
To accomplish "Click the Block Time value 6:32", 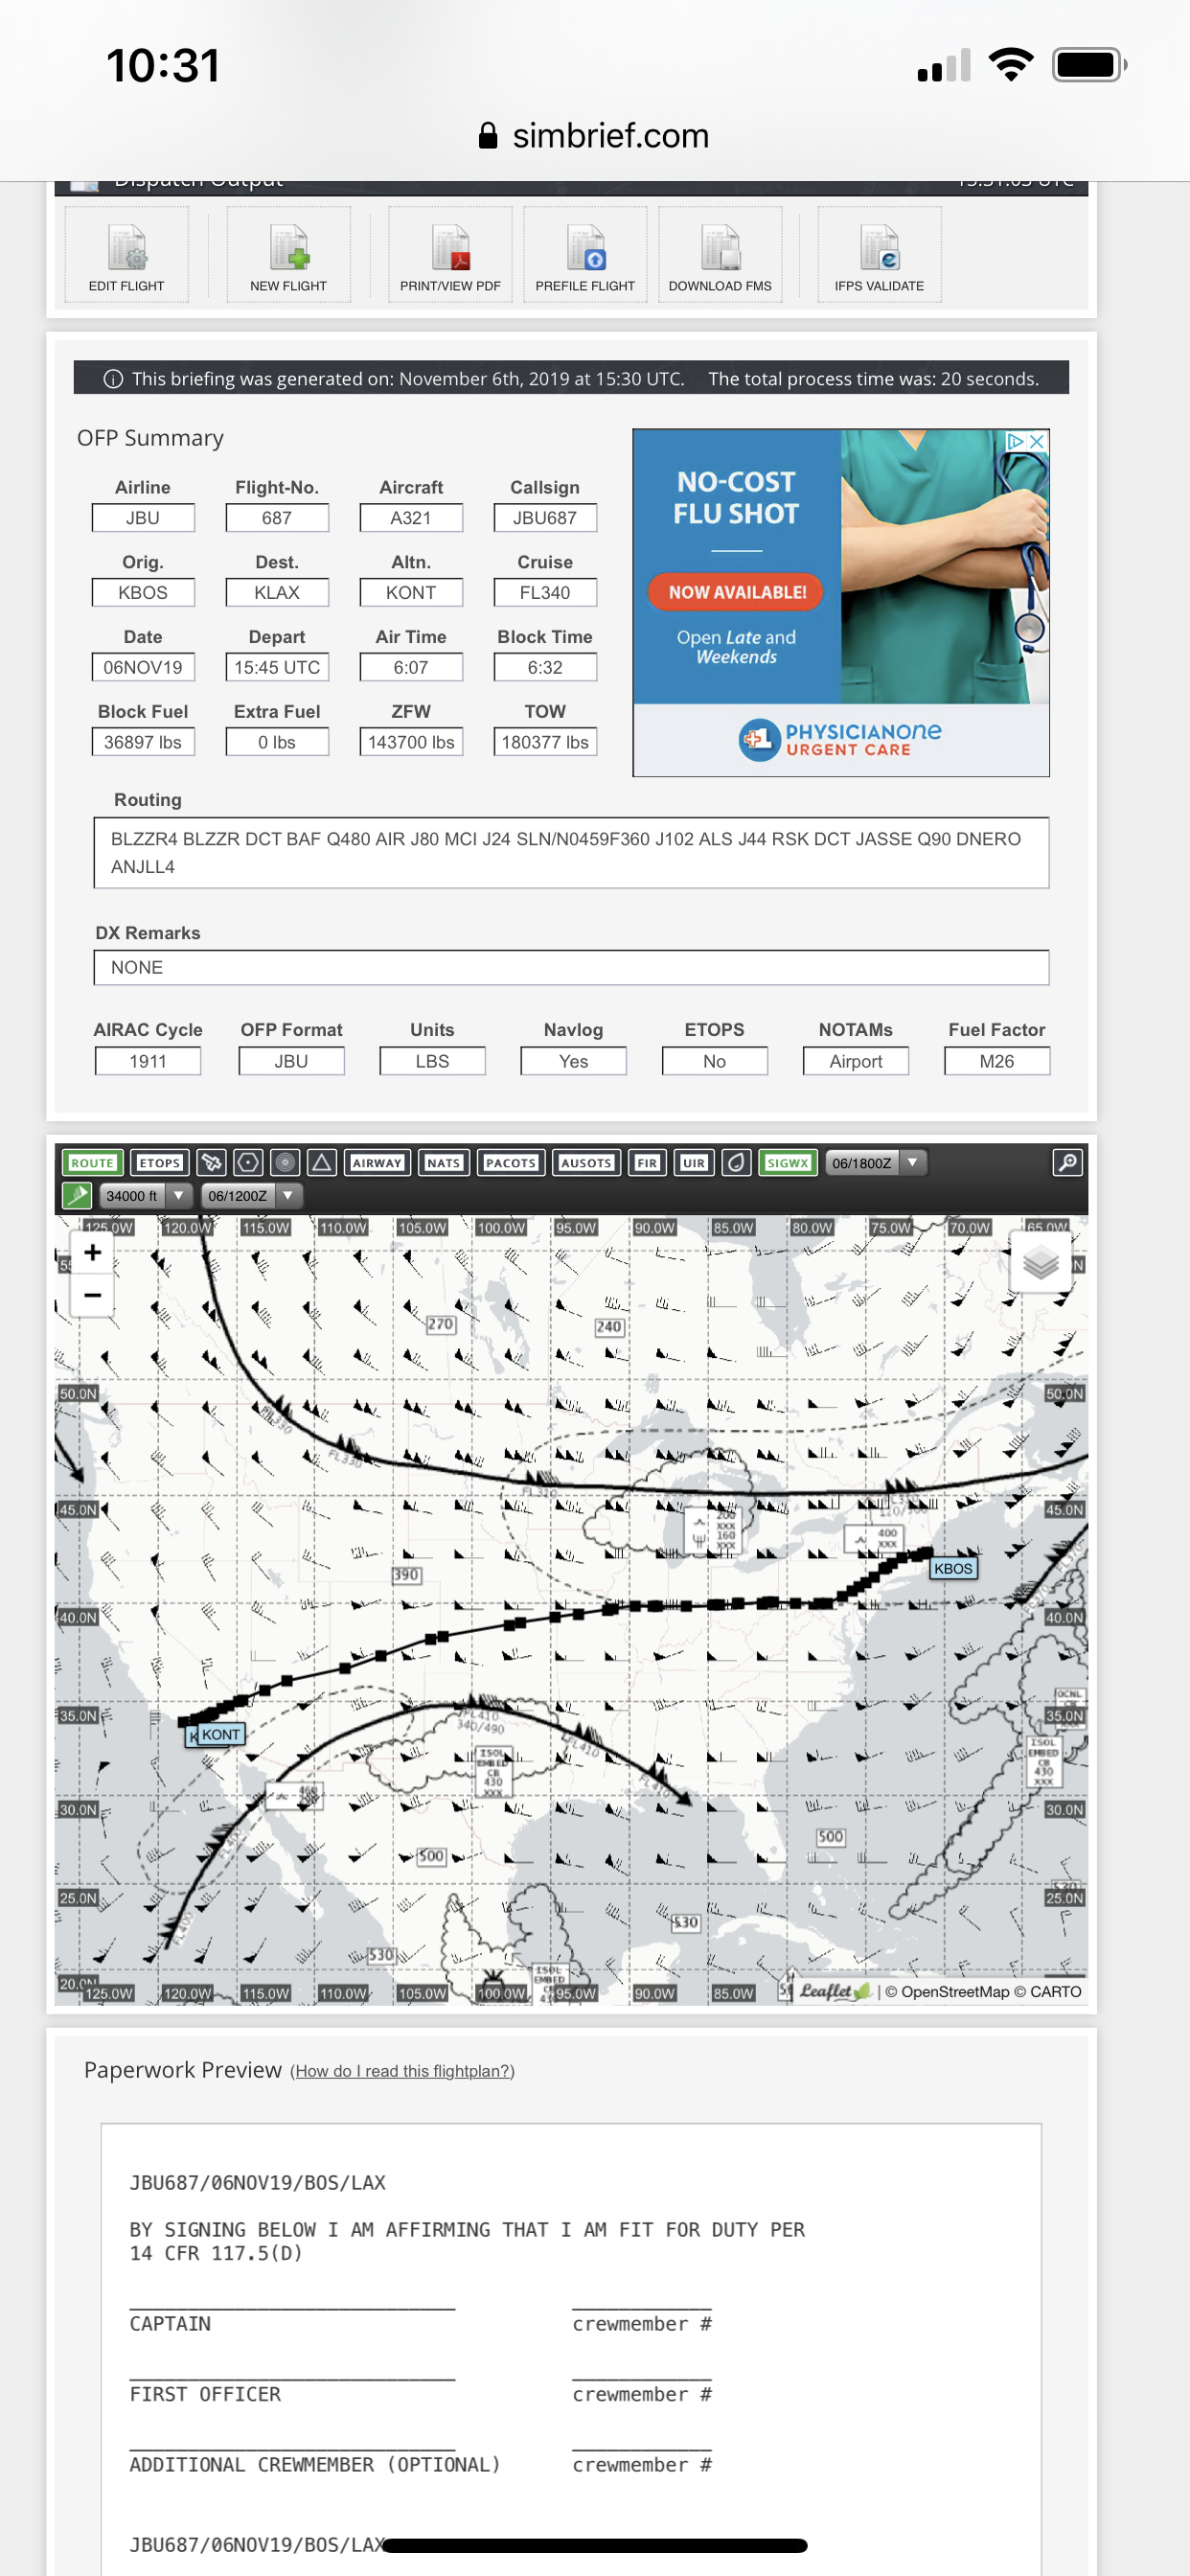I will (x=545, y=667).
